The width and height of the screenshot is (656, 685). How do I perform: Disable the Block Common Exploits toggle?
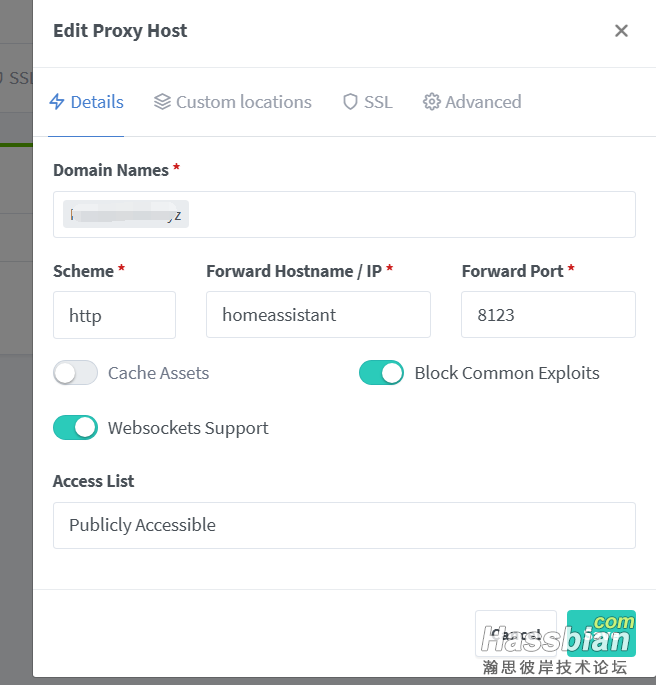381,373
